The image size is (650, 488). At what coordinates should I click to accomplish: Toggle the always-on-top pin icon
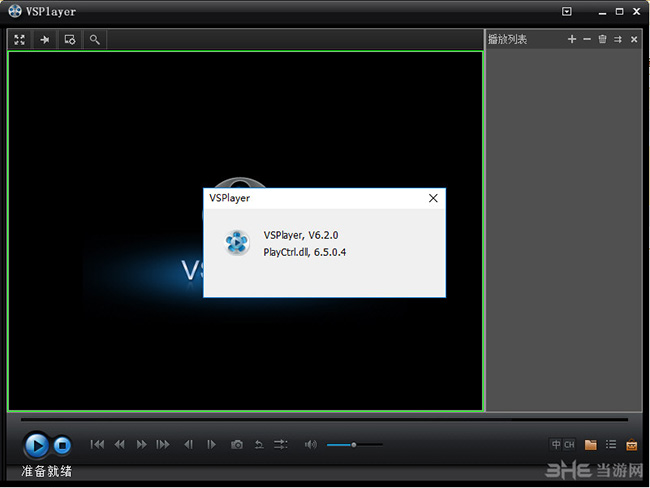tap(44, 39)
